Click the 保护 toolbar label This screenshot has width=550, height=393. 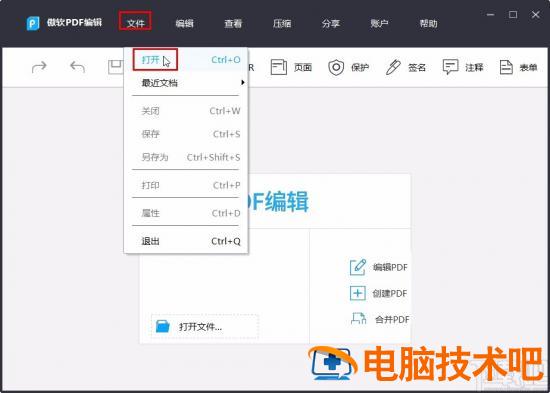360,67
